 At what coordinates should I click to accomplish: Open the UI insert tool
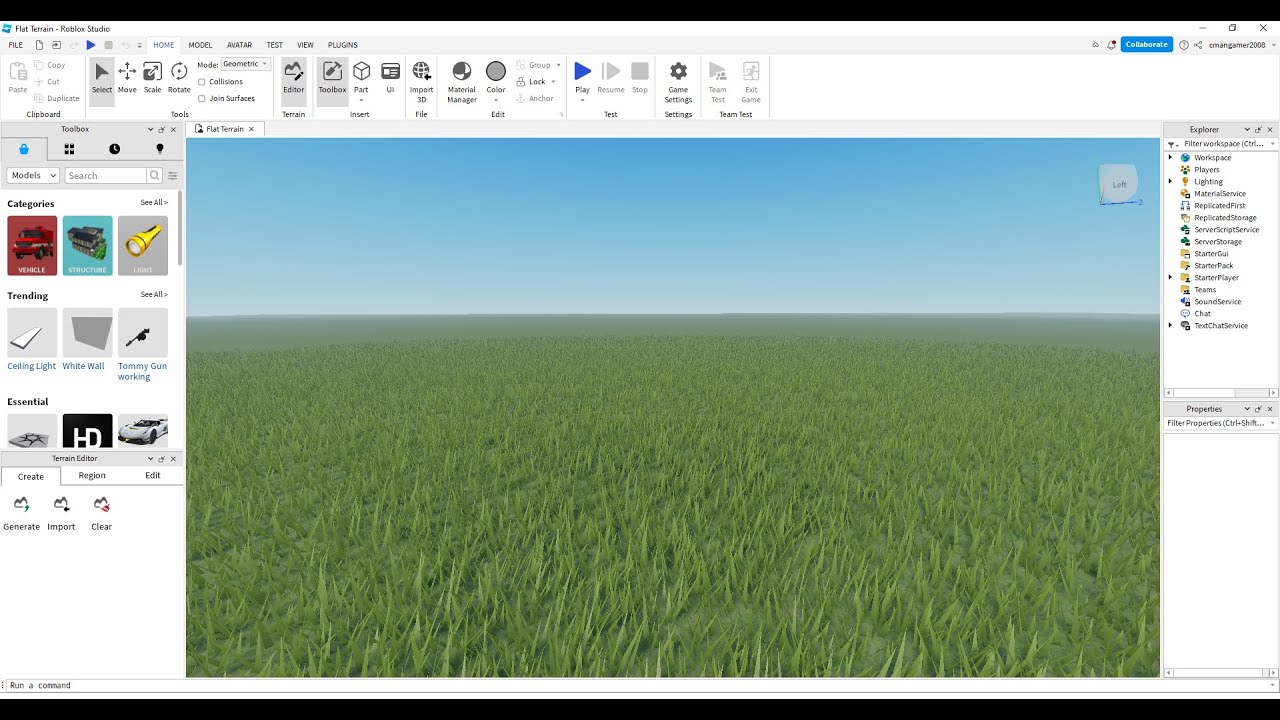tap(391, 78)
